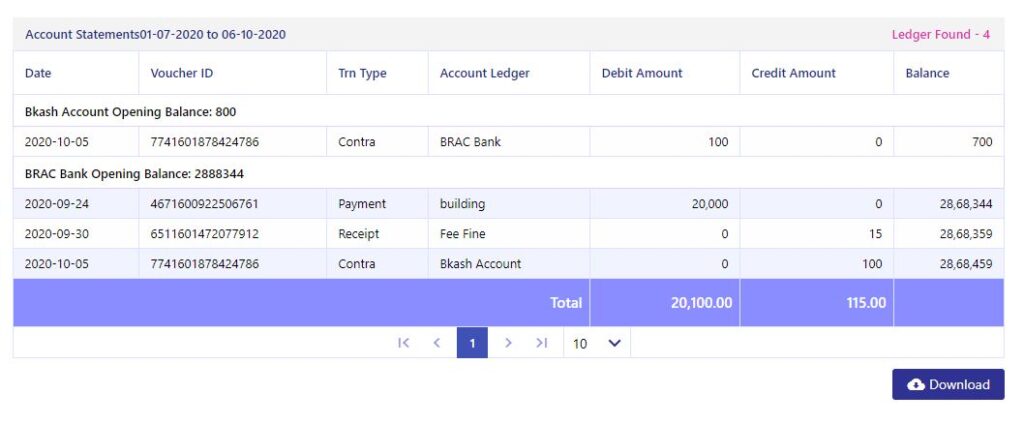Go to previous page chevron
Viewport: 1024px width, 425px height.
(x=437, y=343)
